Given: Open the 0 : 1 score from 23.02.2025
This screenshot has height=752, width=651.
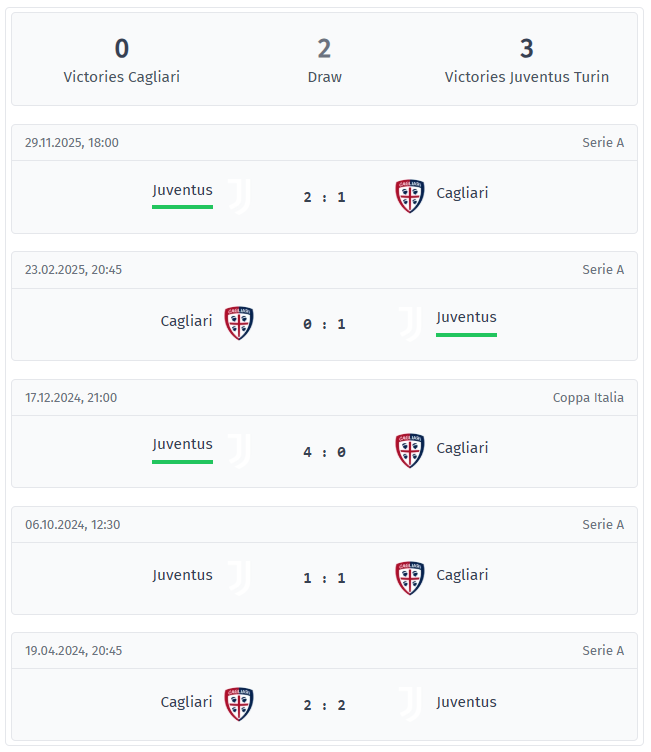Looking at the screenshot, I should coord(324,324).
